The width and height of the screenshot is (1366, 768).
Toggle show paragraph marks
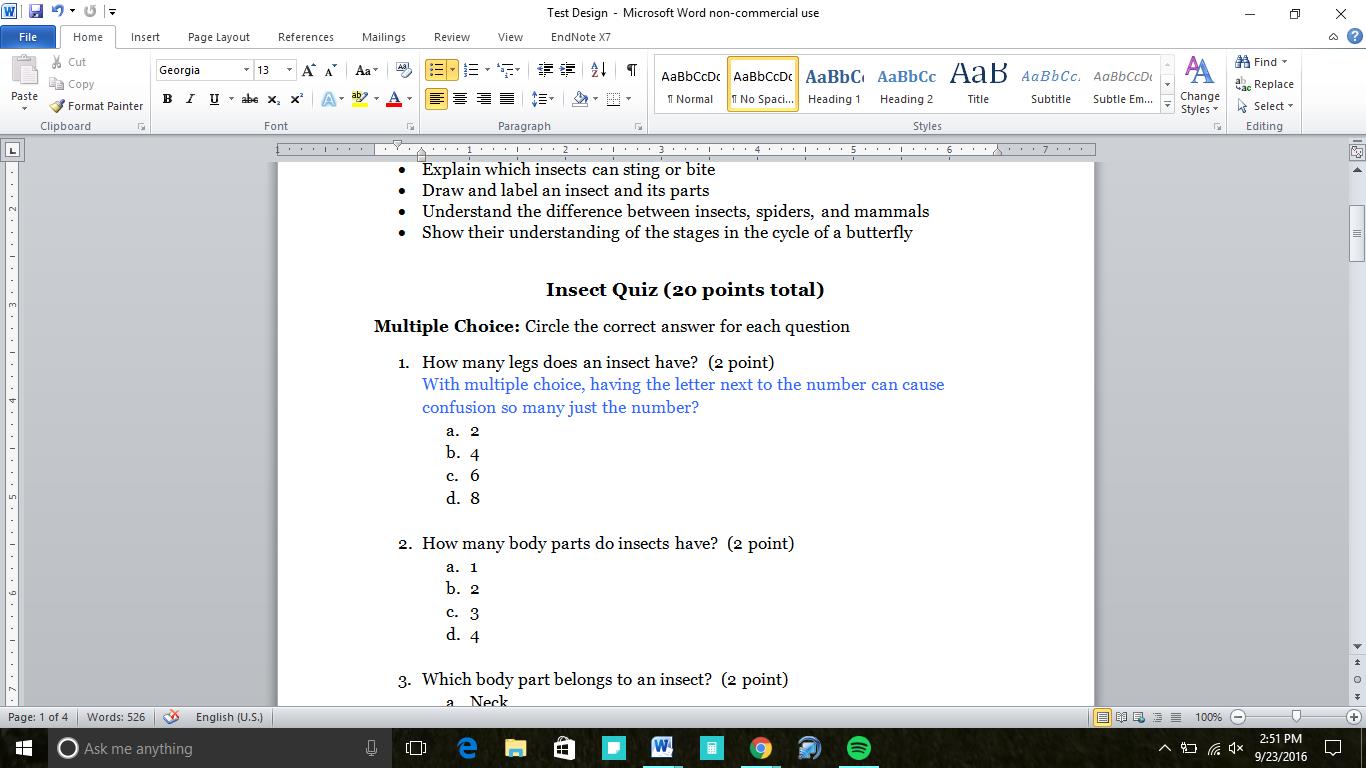(x=631, y=70)
